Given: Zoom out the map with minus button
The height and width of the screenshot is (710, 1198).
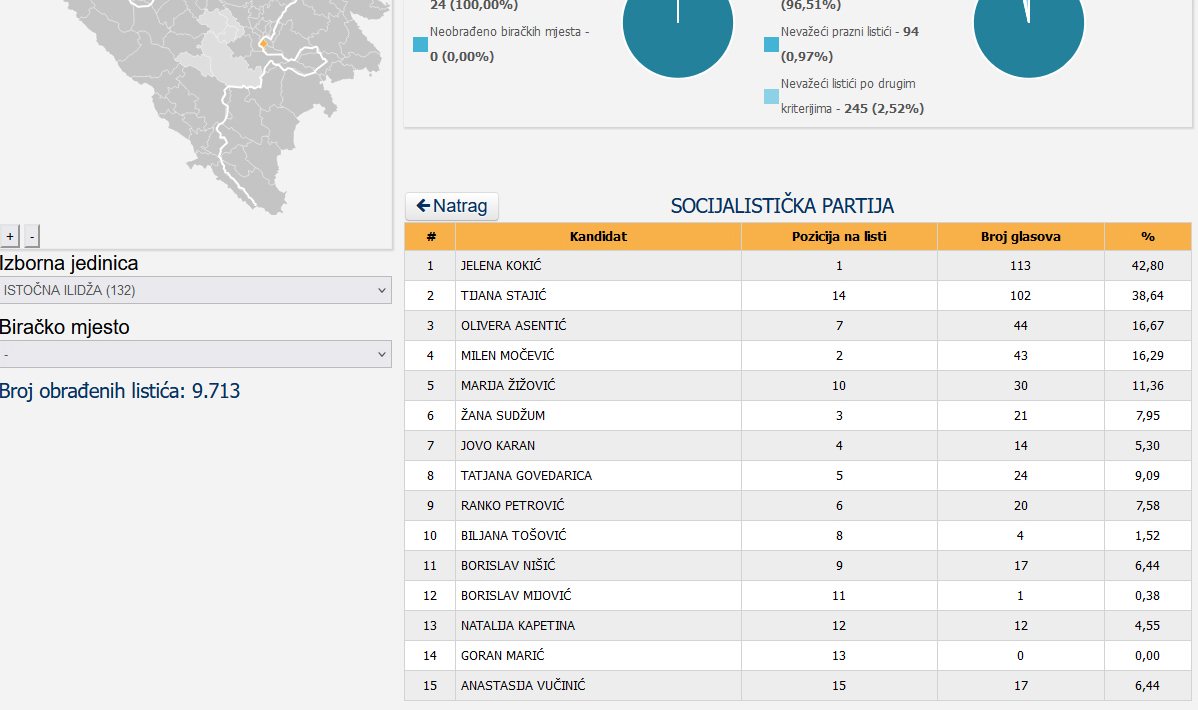Looking at the screenshot, I should pos(31,236).
